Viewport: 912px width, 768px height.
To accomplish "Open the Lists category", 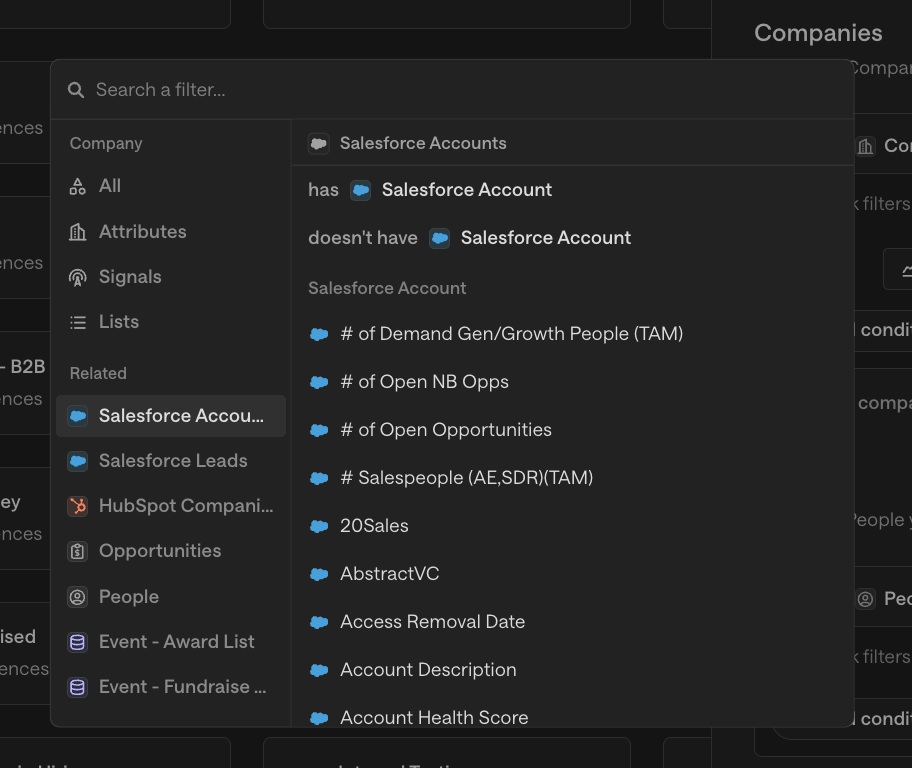I will (x=170, y=322).
